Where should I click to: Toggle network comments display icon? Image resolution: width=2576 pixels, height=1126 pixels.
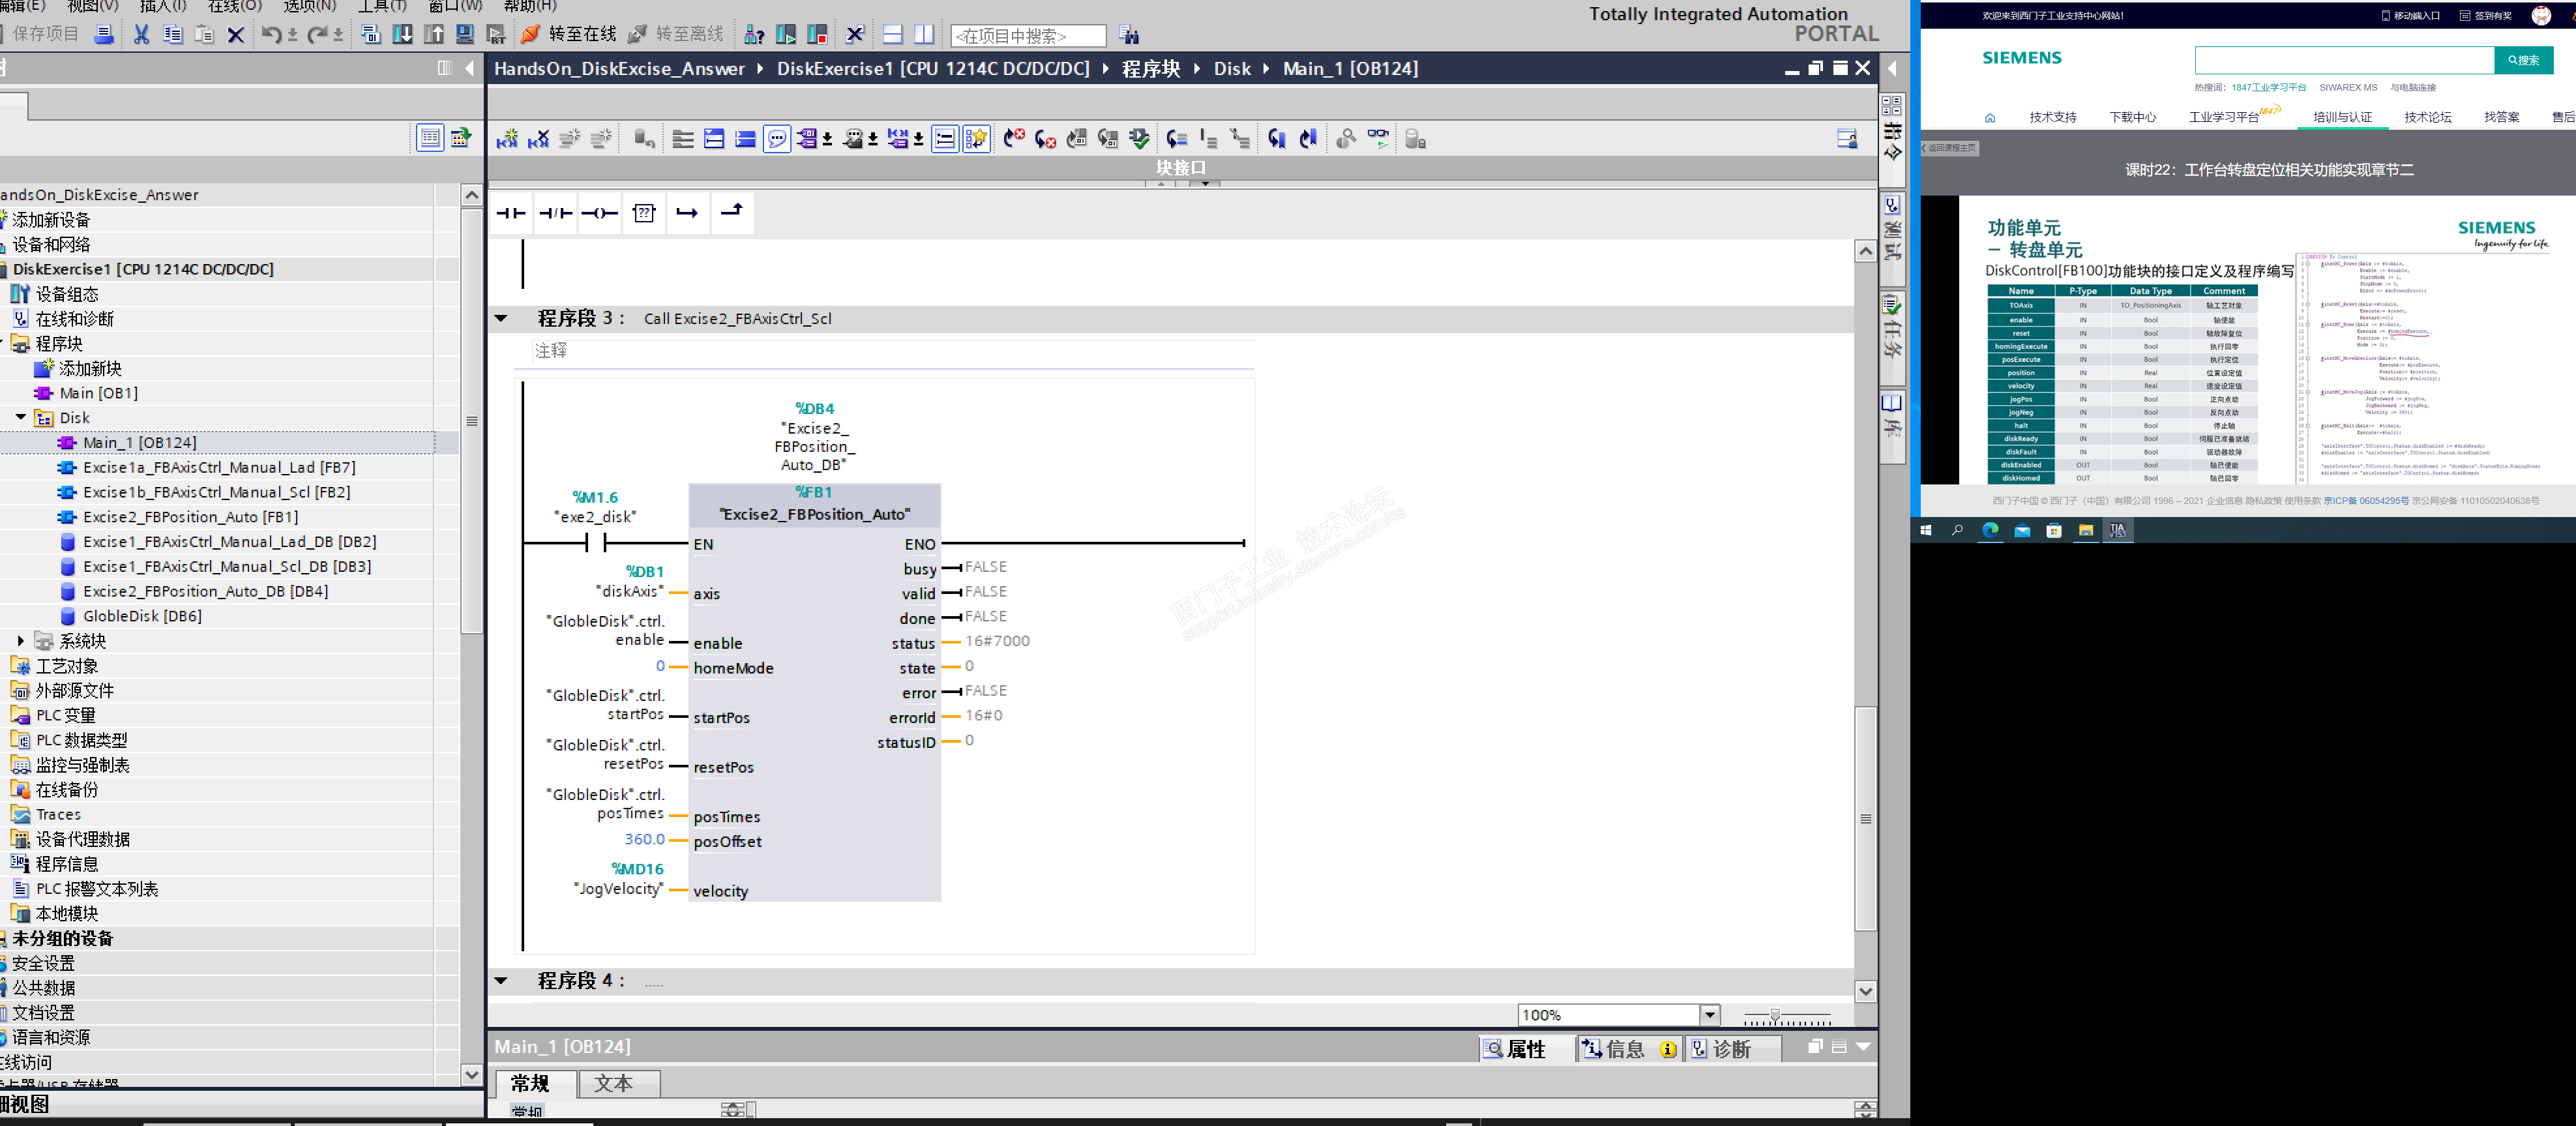(944, 139)
